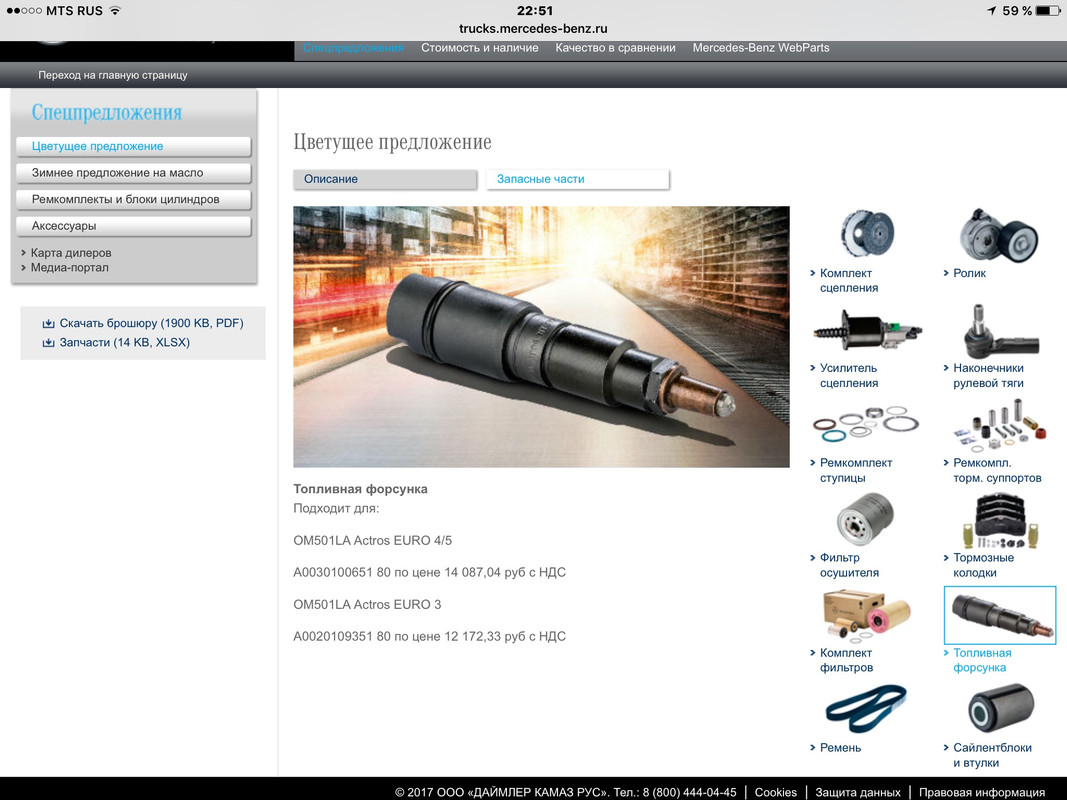The image size is (1067, 800).
Task: Open the clutch kit product thumbnail
Action: click(866, 234)
